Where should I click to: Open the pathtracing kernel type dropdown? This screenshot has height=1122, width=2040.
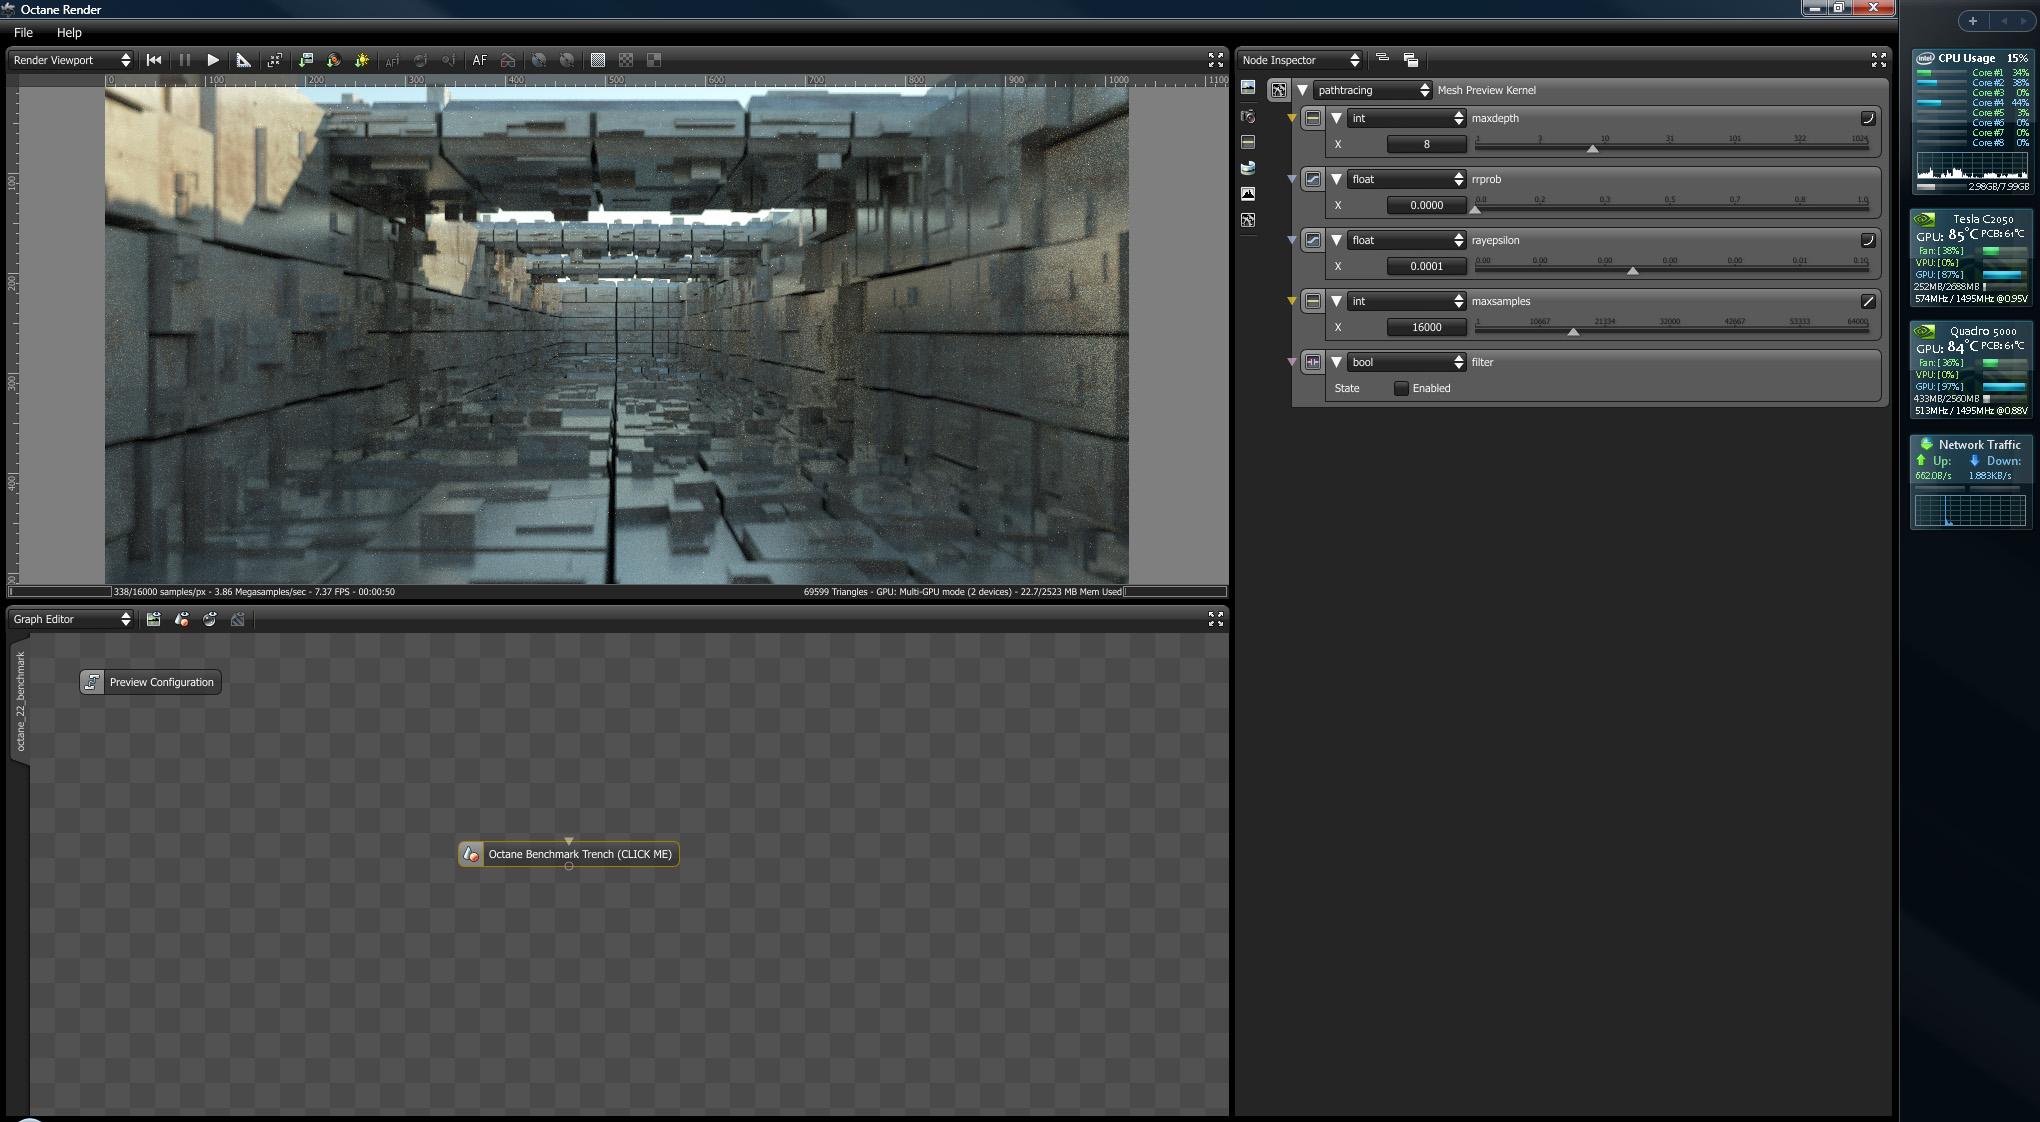[x=1372, y=90]
